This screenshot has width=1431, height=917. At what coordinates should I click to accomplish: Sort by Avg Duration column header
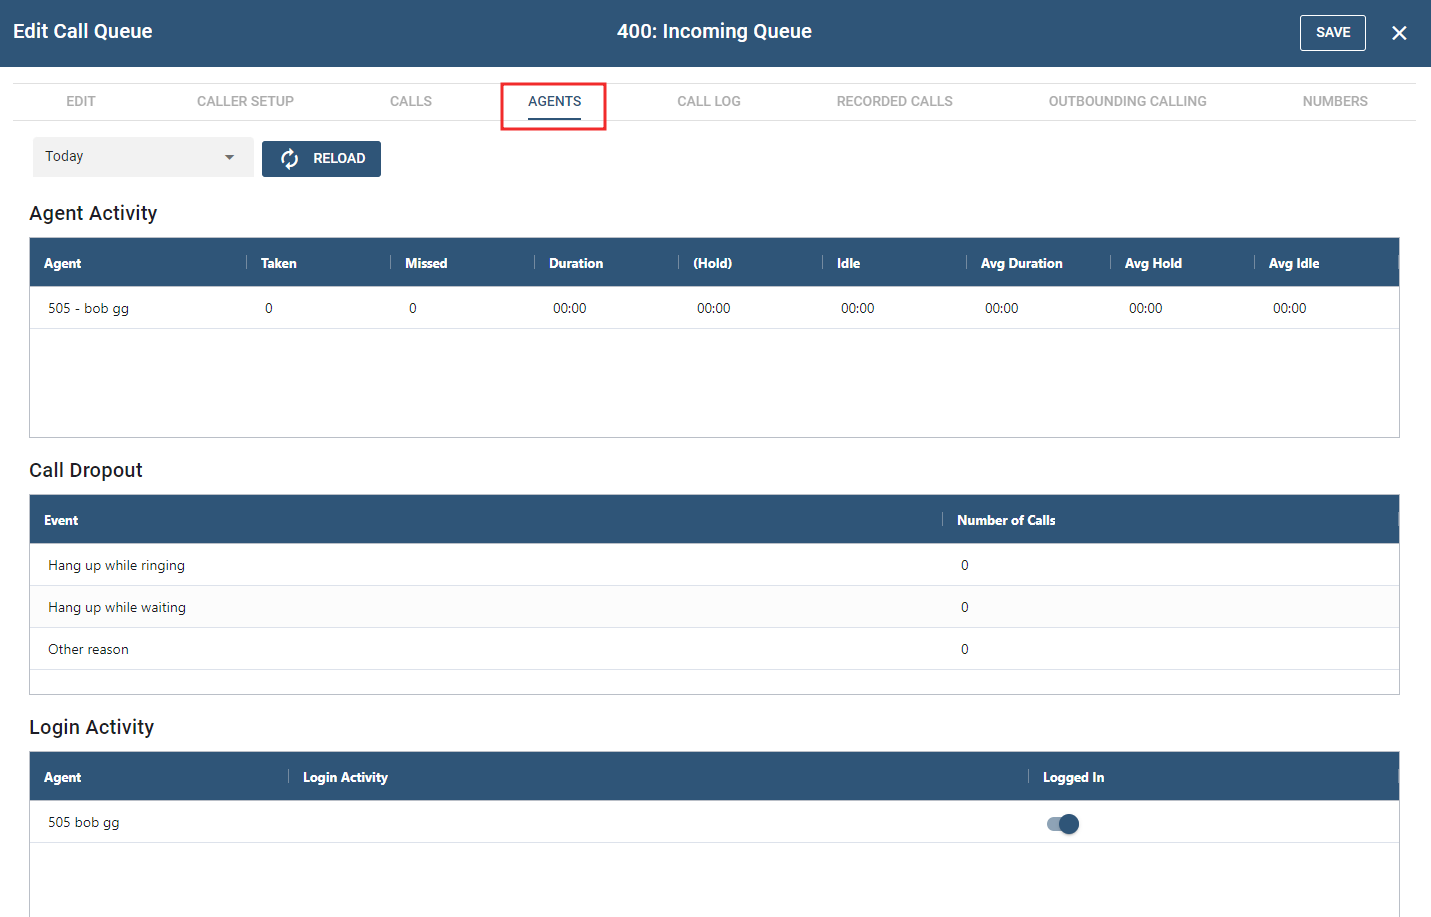click(x=1021, y=263)
